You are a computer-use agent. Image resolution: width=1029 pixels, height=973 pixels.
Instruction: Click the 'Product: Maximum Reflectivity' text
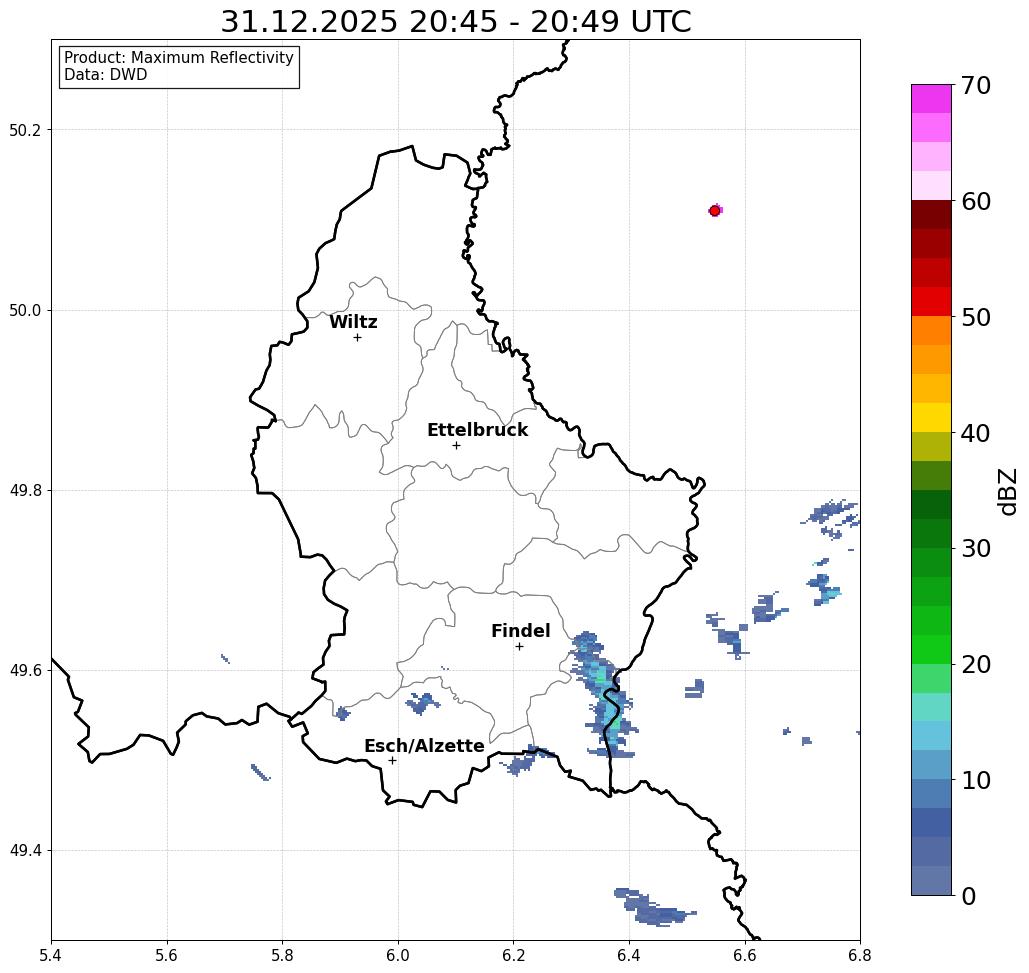tap(178, 58)
